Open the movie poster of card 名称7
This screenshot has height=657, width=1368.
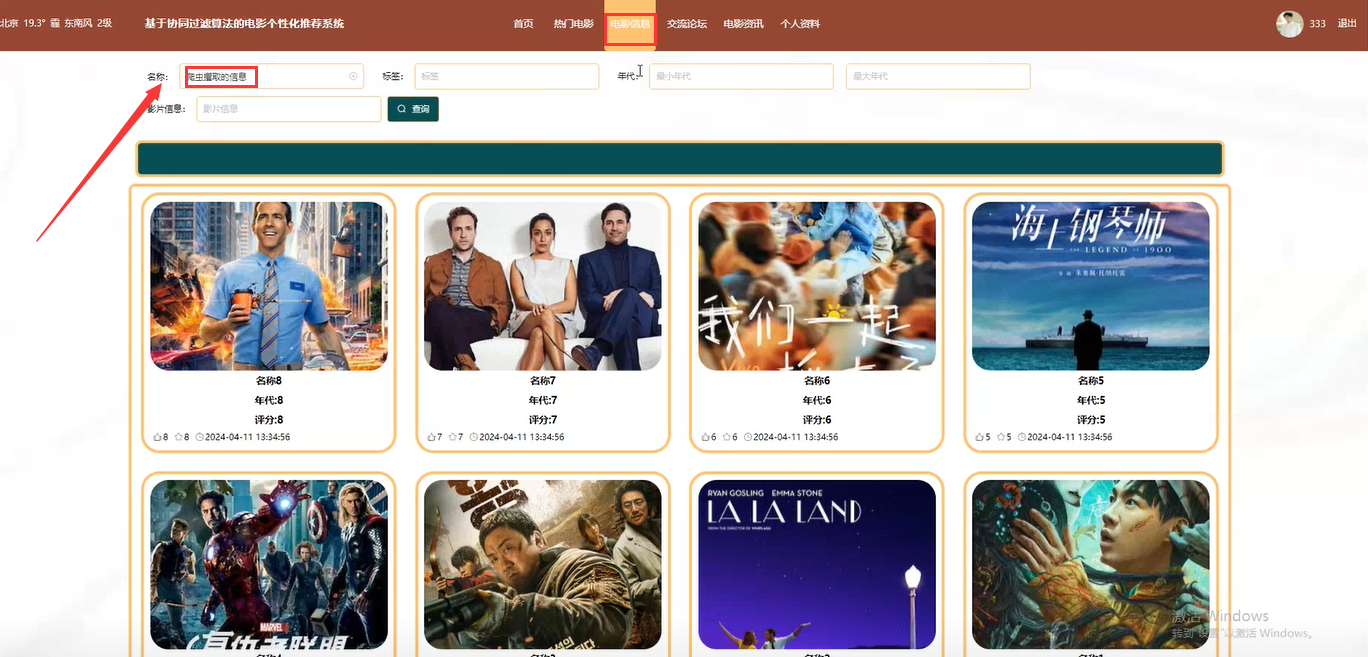tap(543, 286)
